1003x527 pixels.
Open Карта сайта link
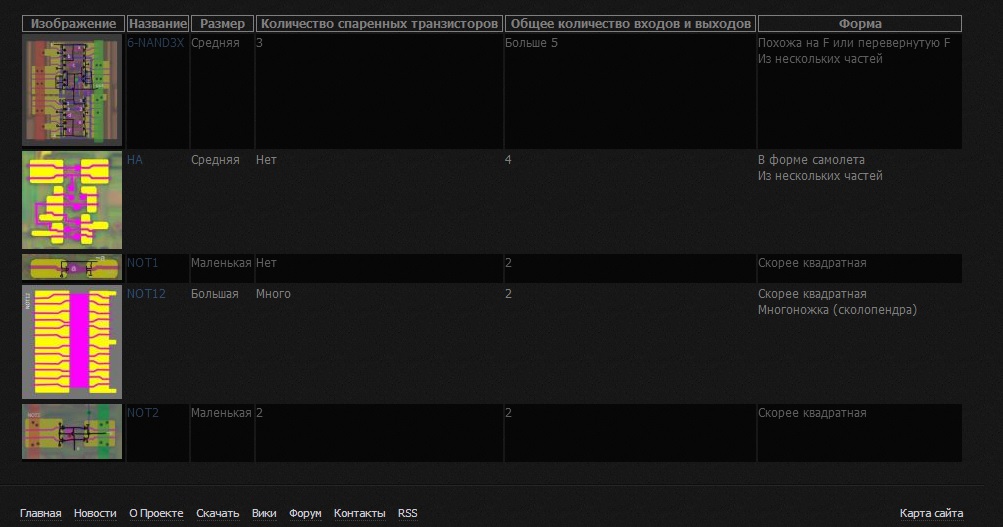tap(931, 513)
